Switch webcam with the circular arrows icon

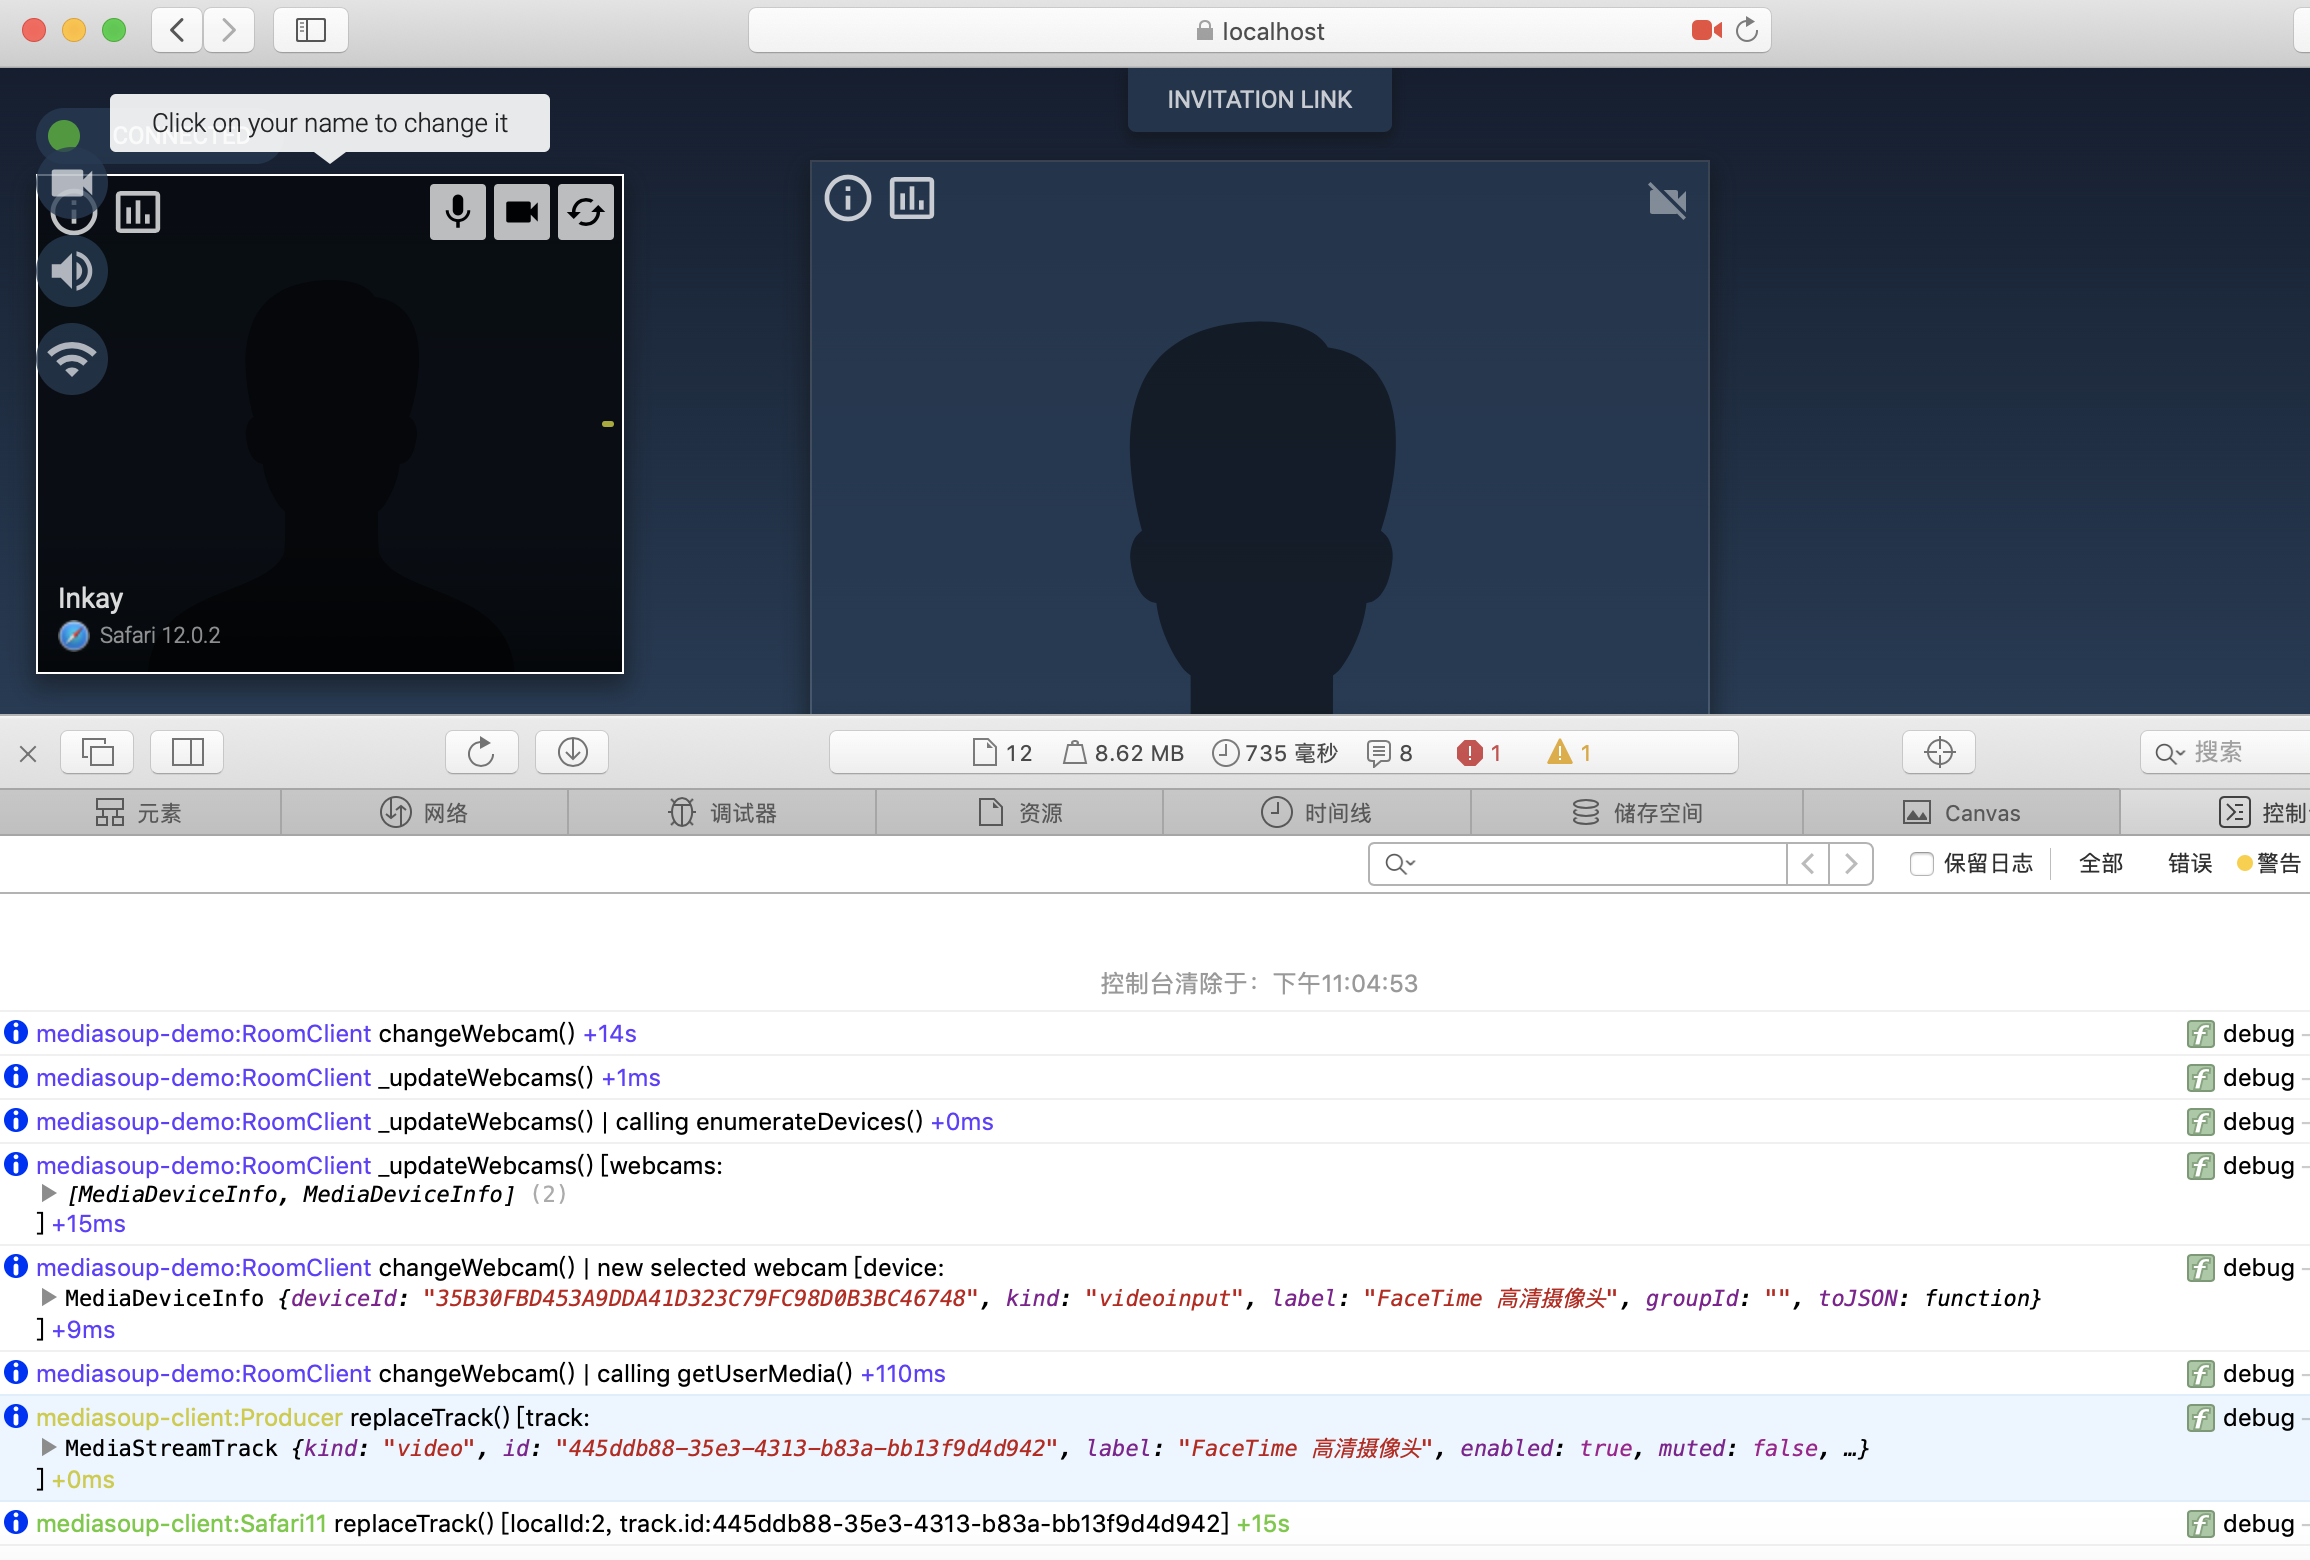[x=586, y=212]
